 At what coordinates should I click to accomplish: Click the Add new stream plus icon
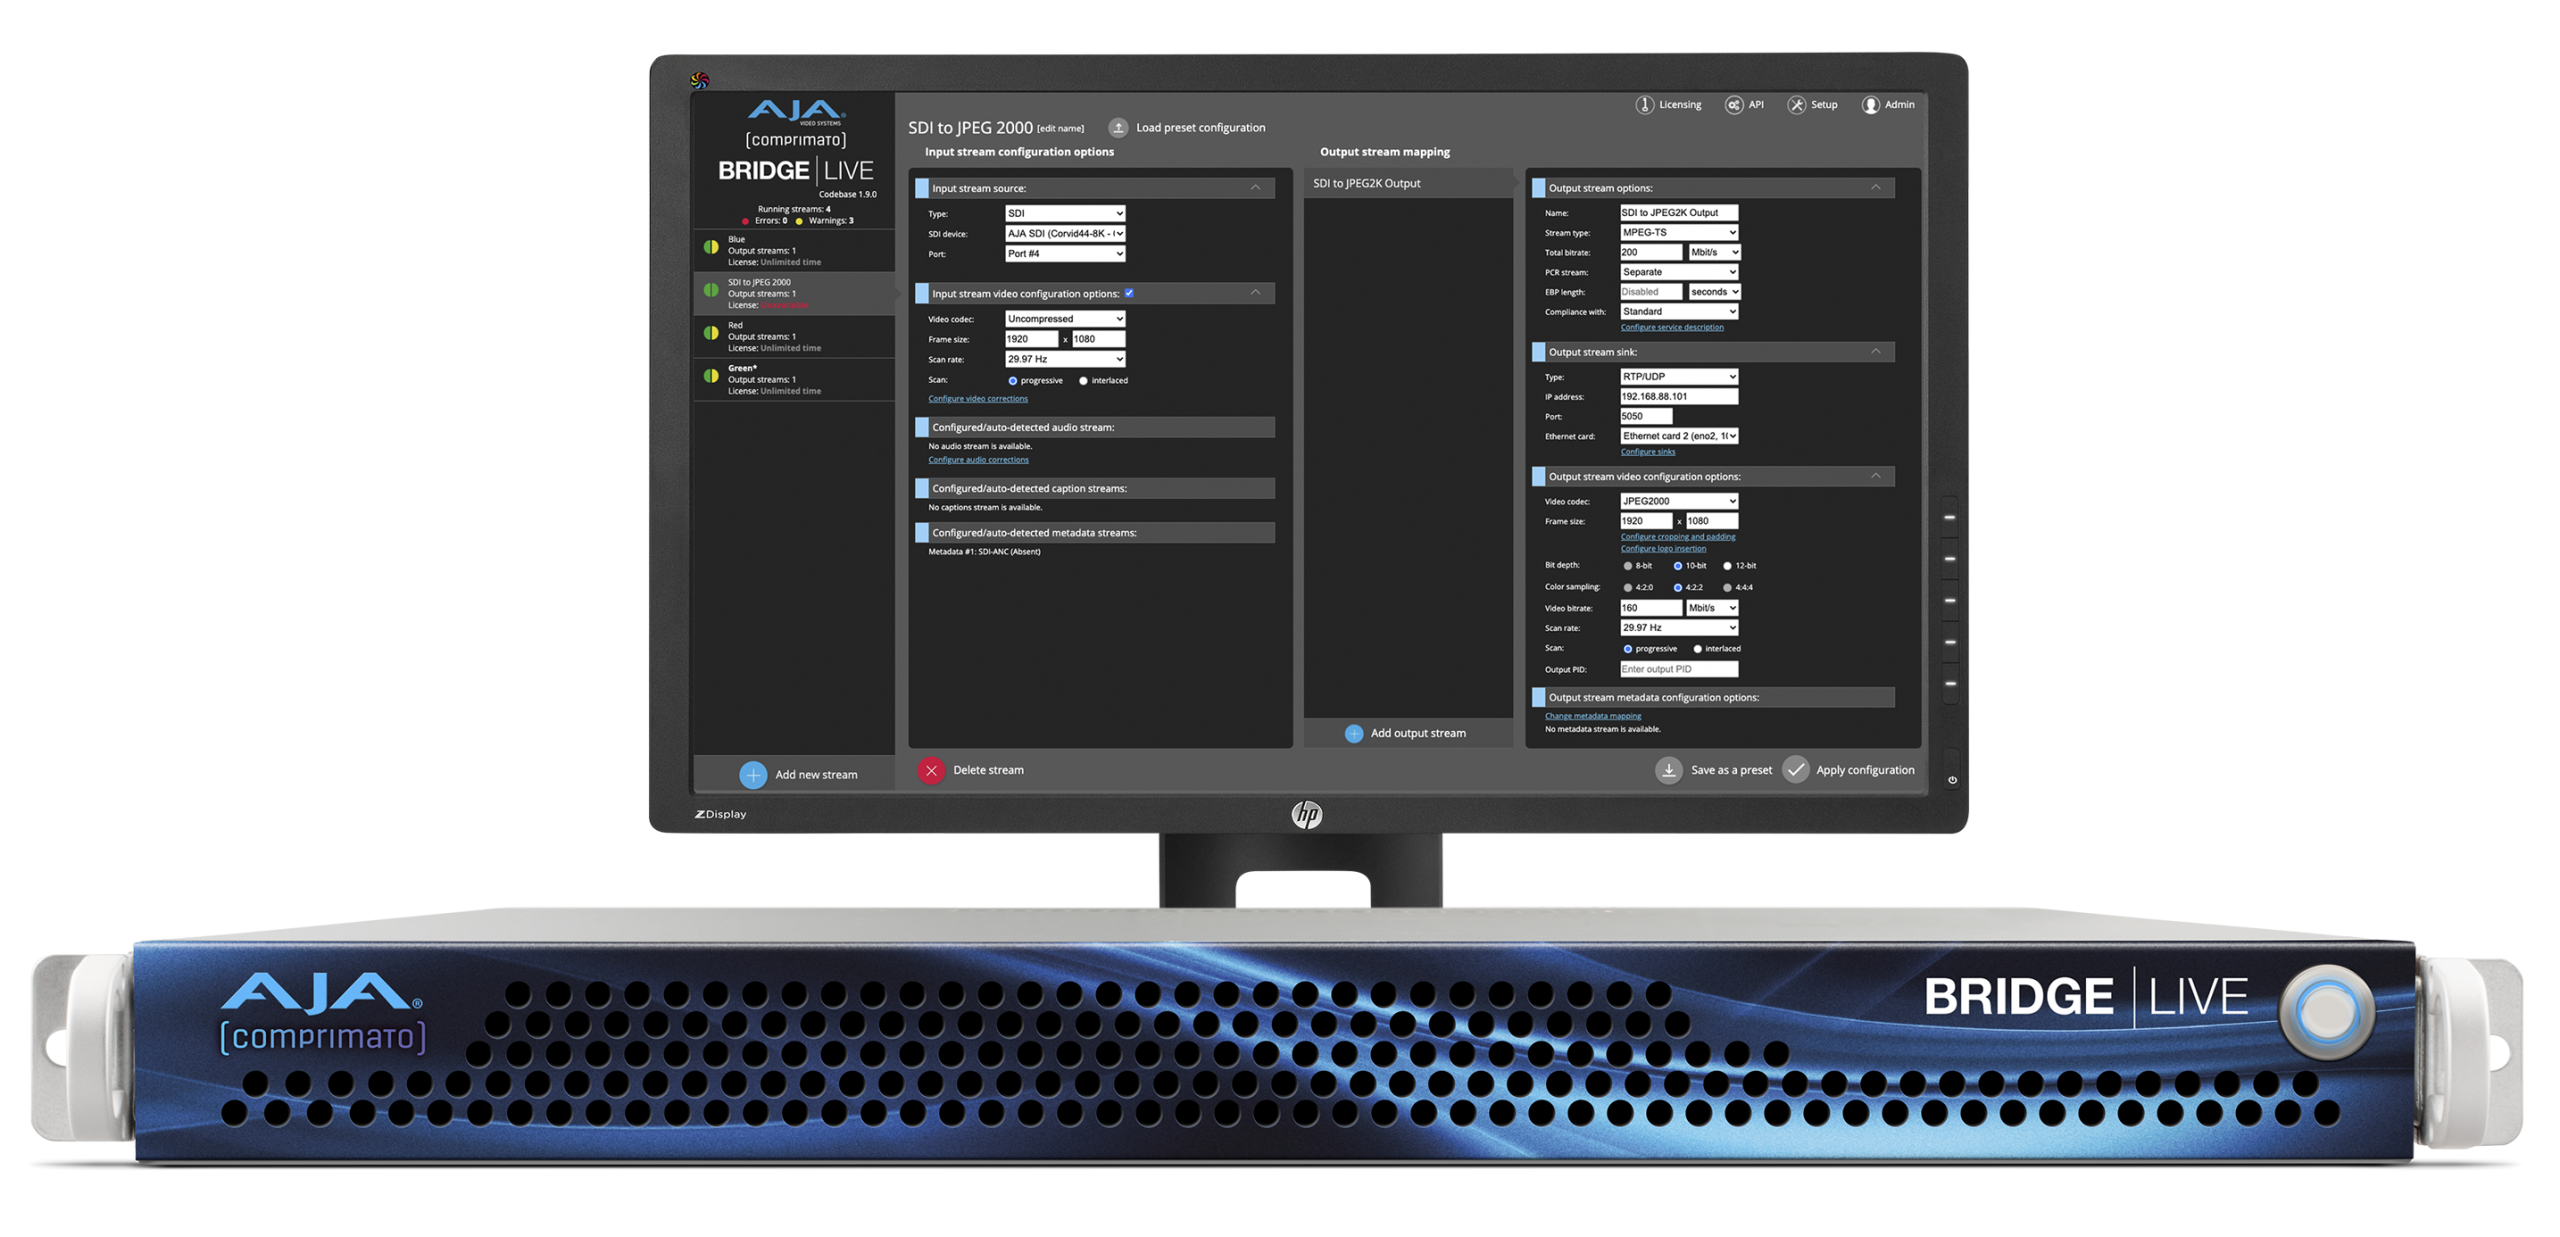click(753, 775)
